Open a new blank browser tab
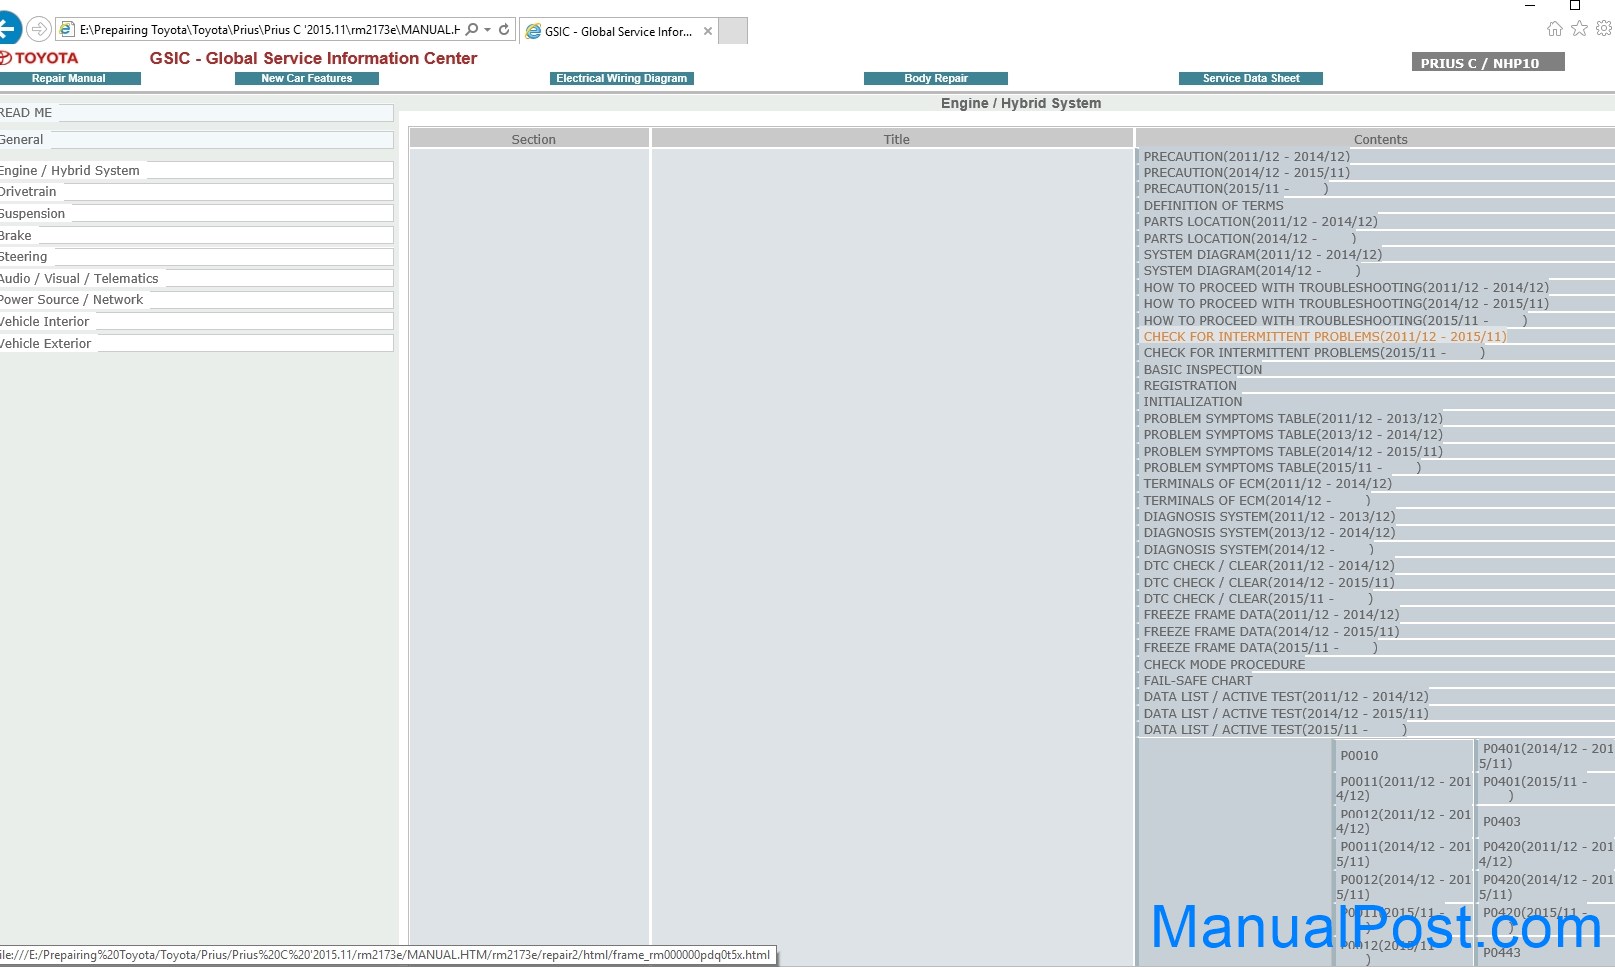This screenshot has height=967, width=1615. tap(733, 31)
